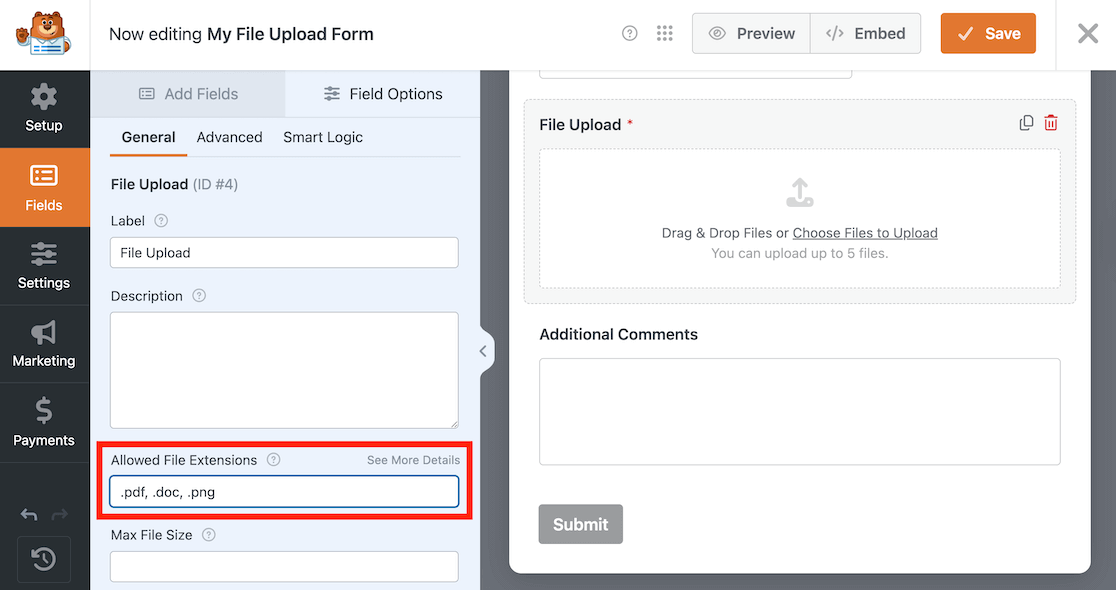Viewport: 1116px width, 590px height.
Task: Save the form
Action: pyautogui.click(x=988, y=33)
